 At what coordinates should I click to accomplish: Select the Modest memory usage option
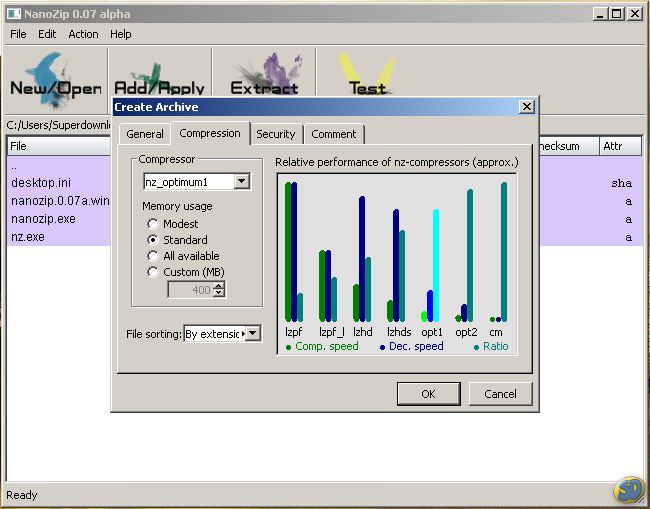172,224
